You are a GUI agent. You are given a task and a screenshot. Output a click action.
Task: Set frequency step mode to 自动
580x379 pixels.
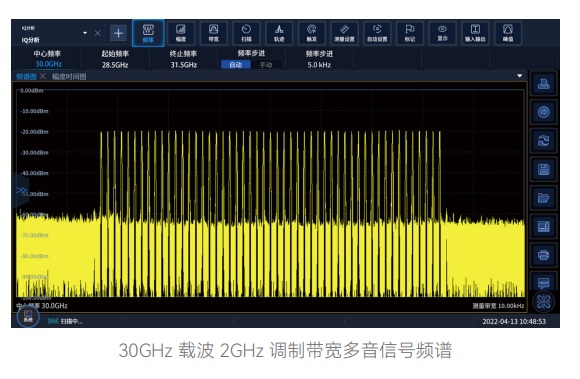(236, 65)
